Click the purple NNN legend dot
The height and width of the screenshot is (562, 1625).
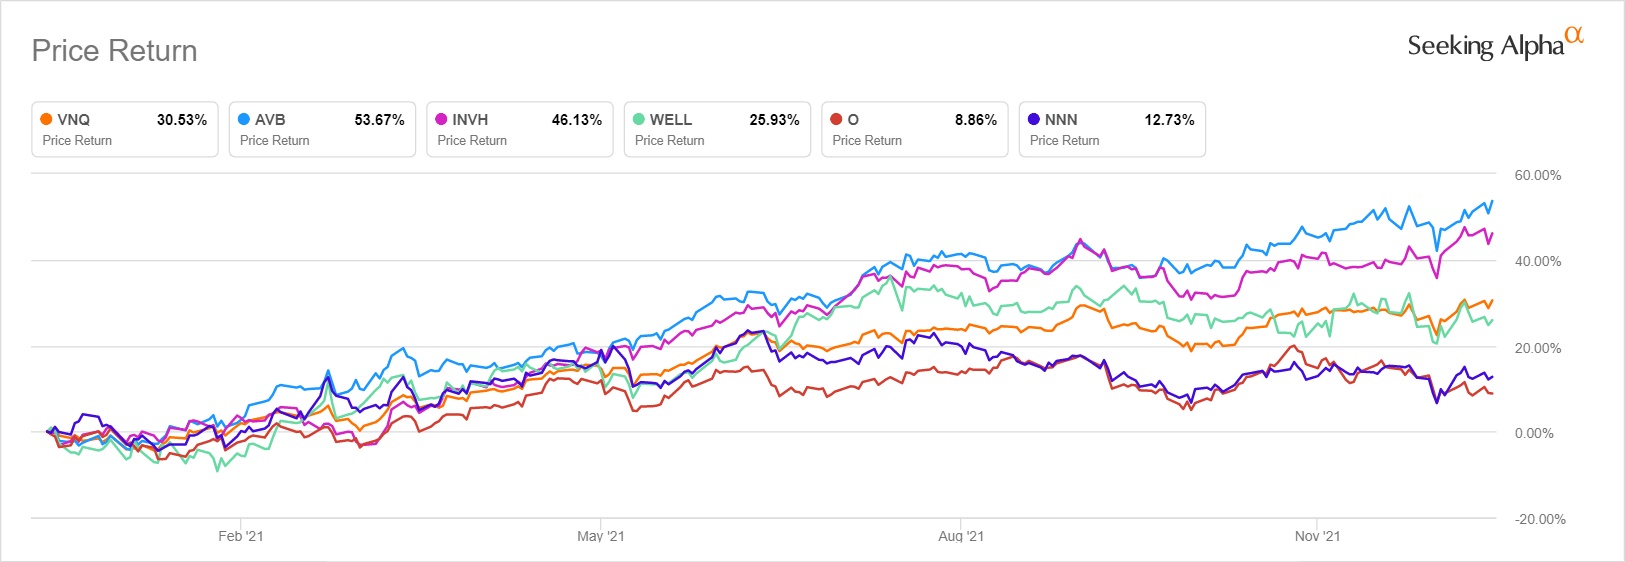[1034, 119]
